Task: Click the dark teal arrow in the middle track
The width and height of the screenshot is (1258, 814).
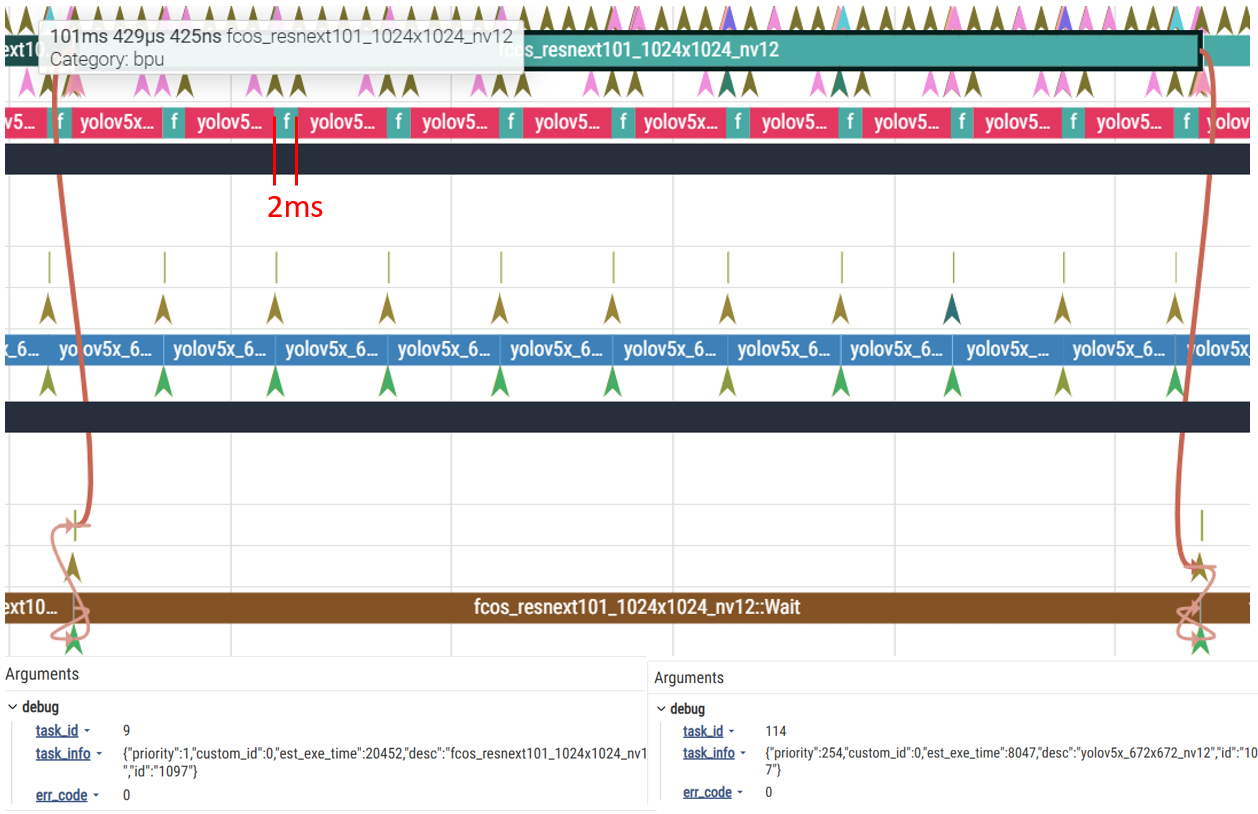Action: coord(952,308)
